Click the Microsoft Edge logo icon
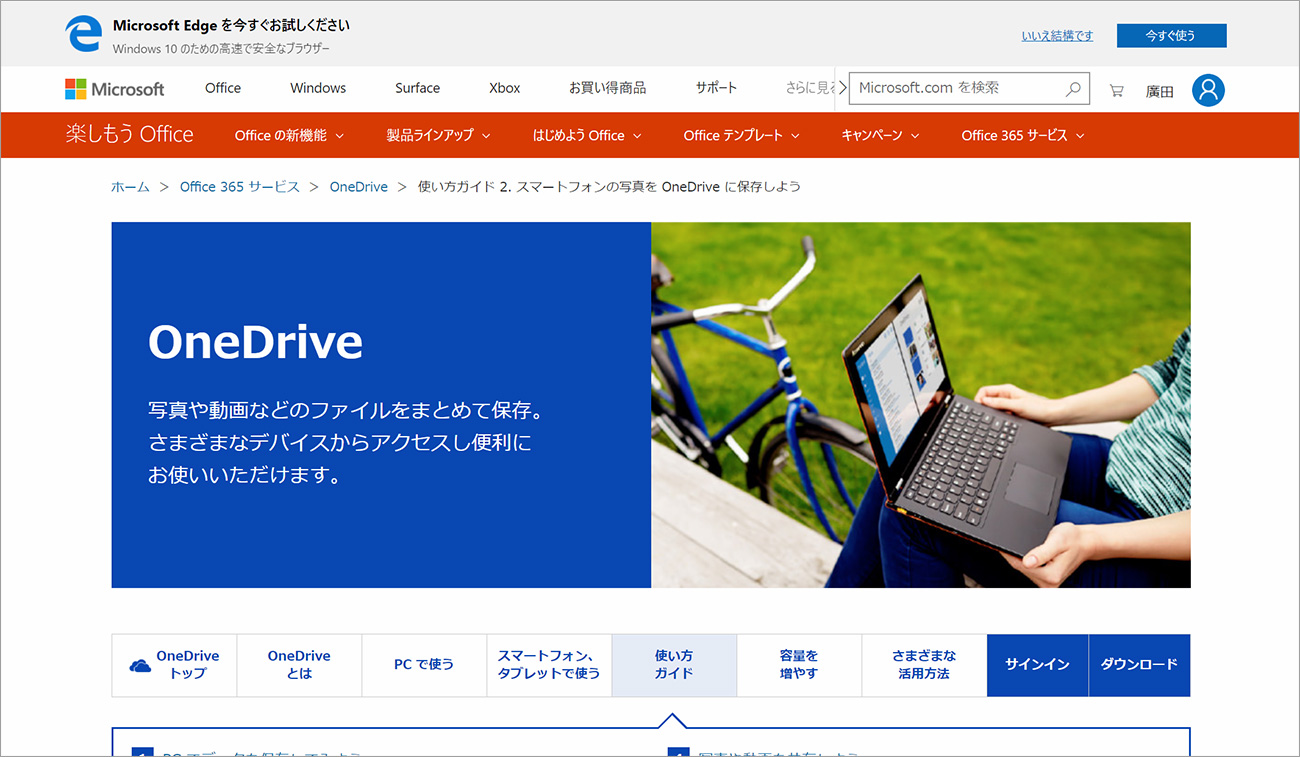The width and height of the screenshot is (1300, 757). click(x=84, y=34)
